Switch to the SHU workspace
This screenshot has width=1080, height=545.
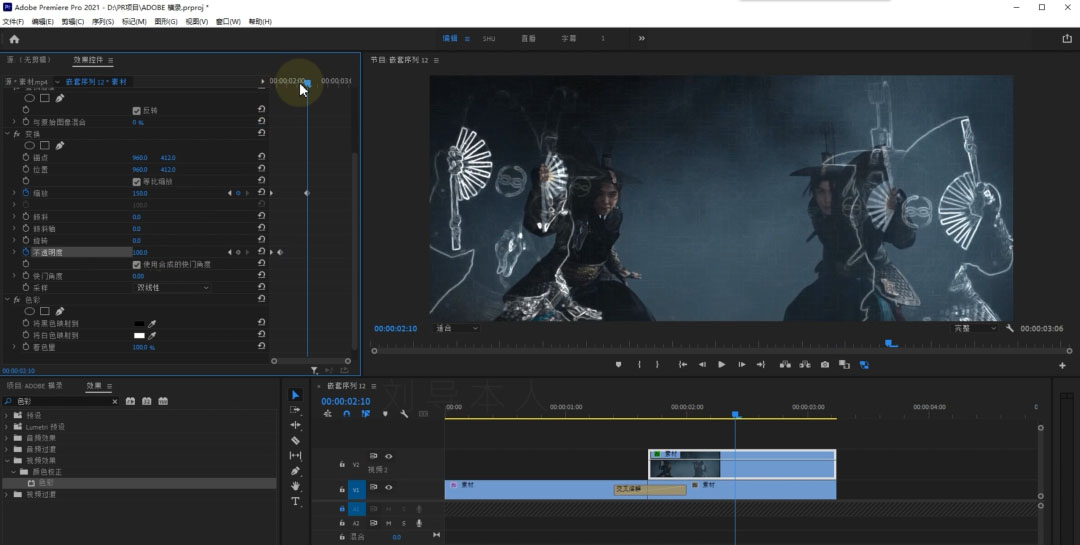pos(489,39)
